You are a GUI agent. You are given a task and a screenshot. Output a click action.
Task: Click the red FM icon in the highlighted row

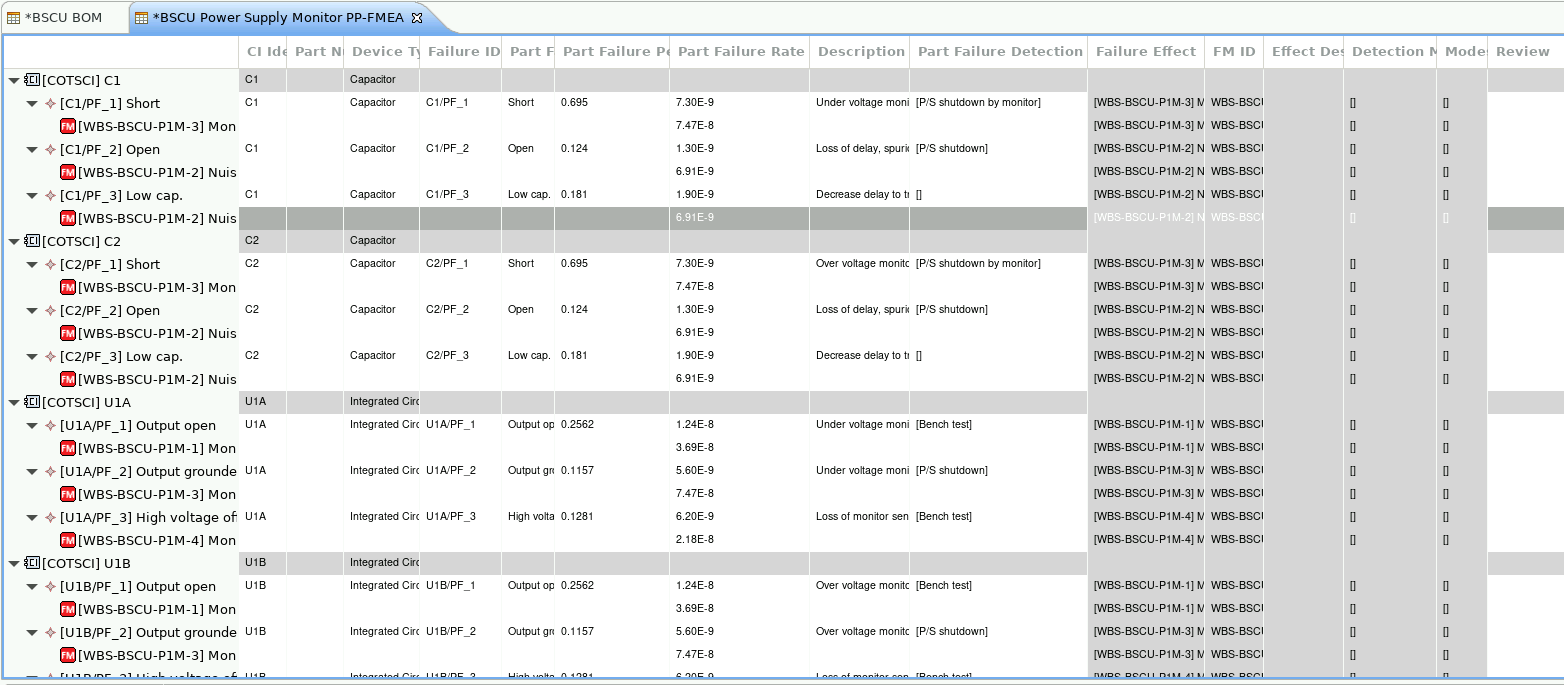click(x=68, y=218)
